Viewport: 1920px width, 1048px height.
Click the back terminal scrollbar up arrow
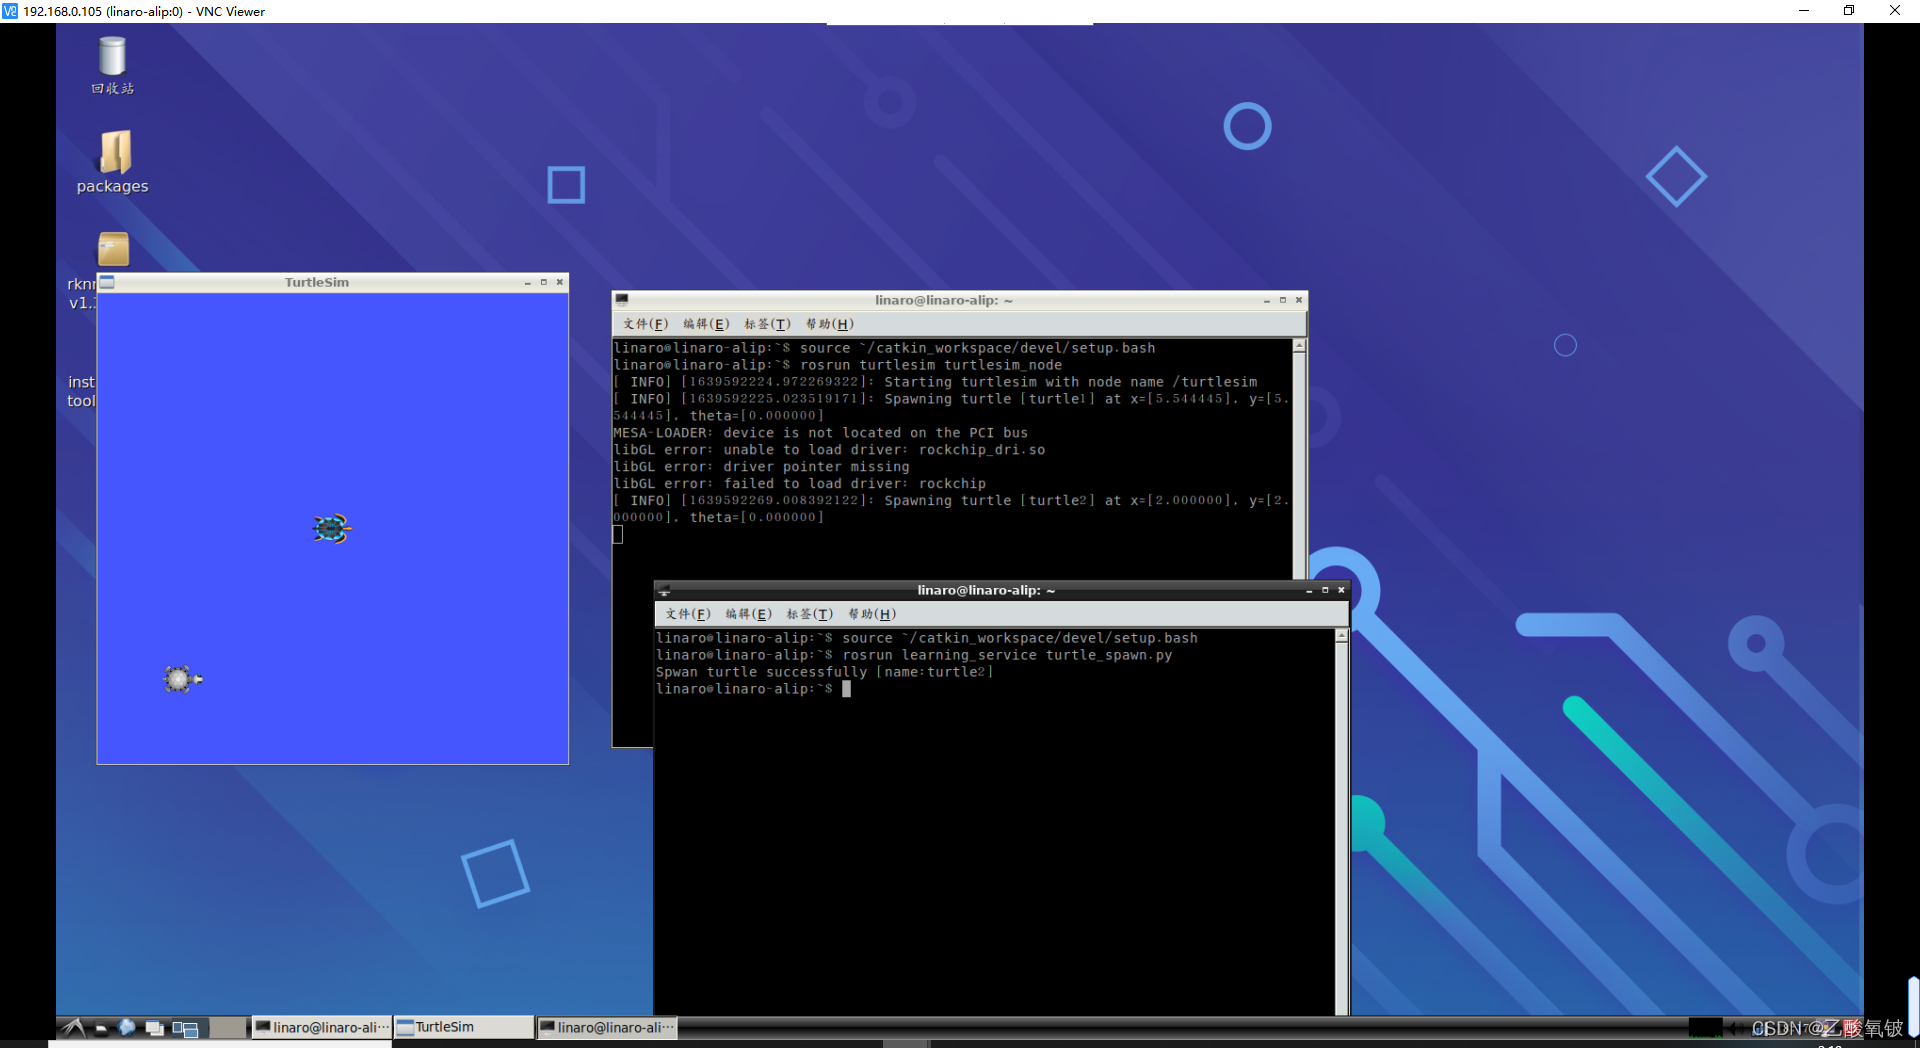click(1299, 346)
